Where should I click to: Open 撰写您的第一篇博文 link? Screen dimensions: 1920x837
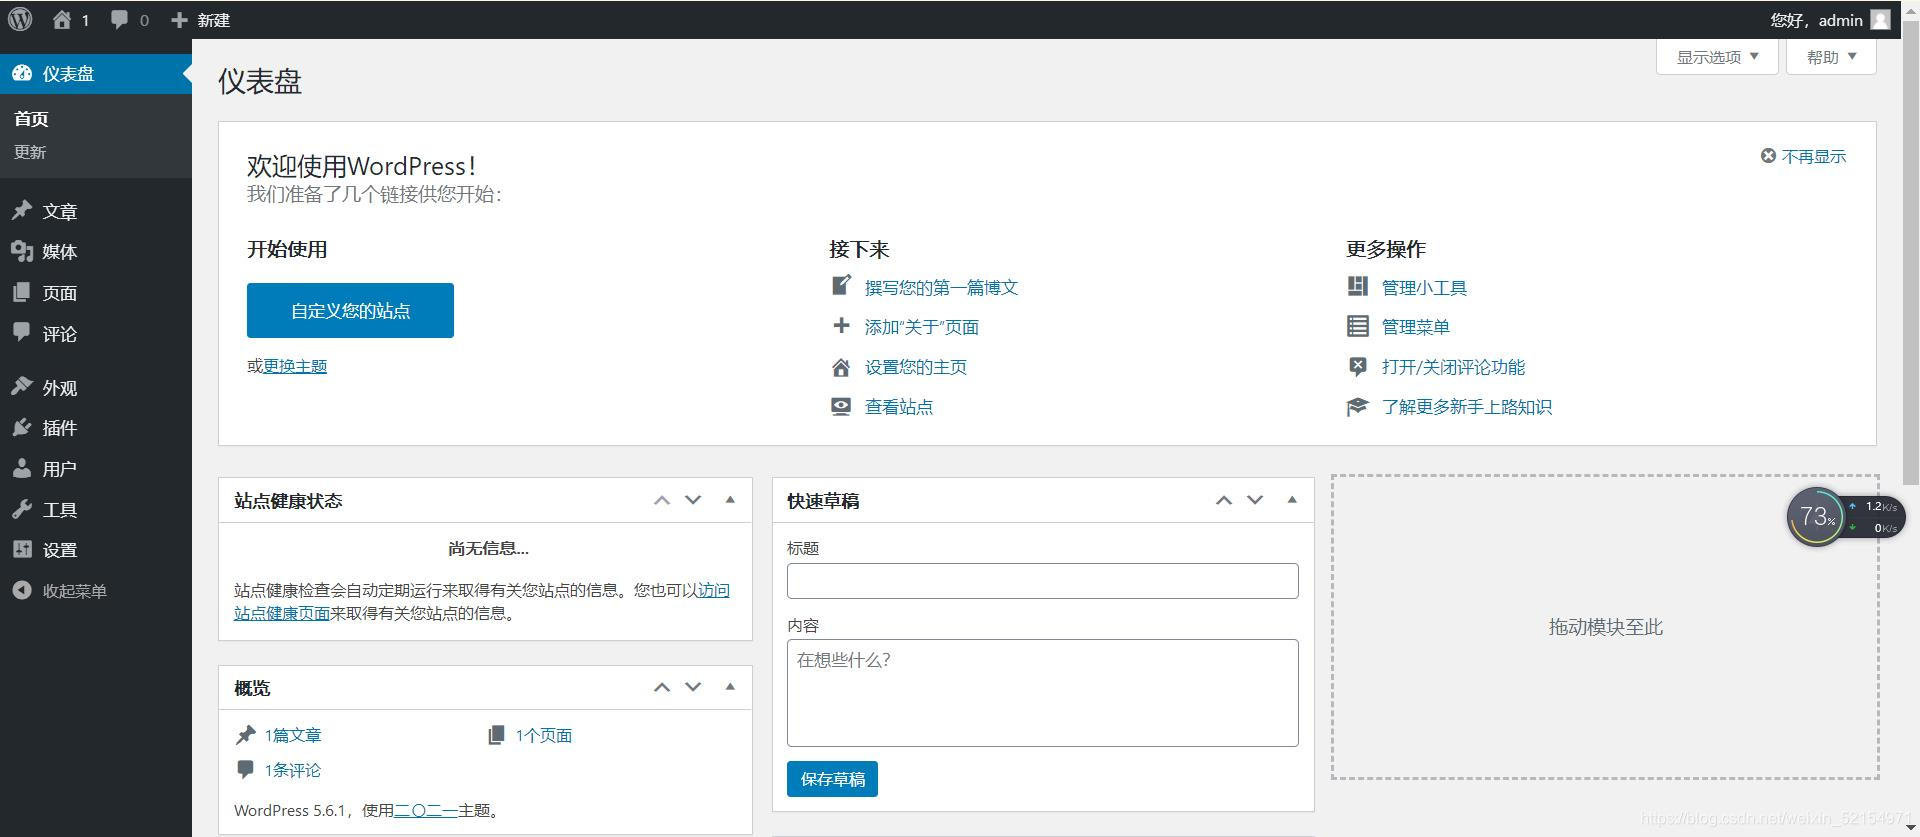pyautogui.click(x=941, y=288)
